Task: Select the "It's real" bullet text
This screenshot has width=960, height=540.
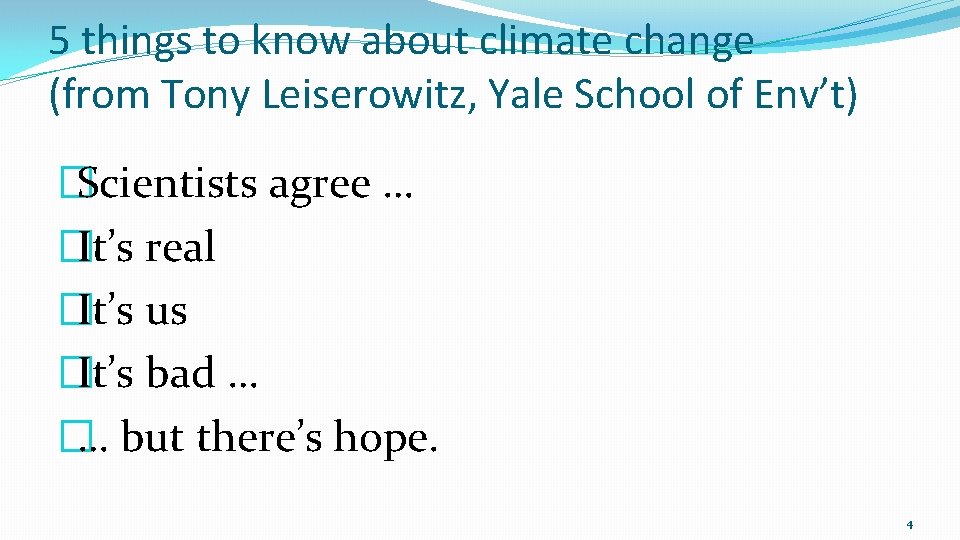Action: tap(147, 247)
